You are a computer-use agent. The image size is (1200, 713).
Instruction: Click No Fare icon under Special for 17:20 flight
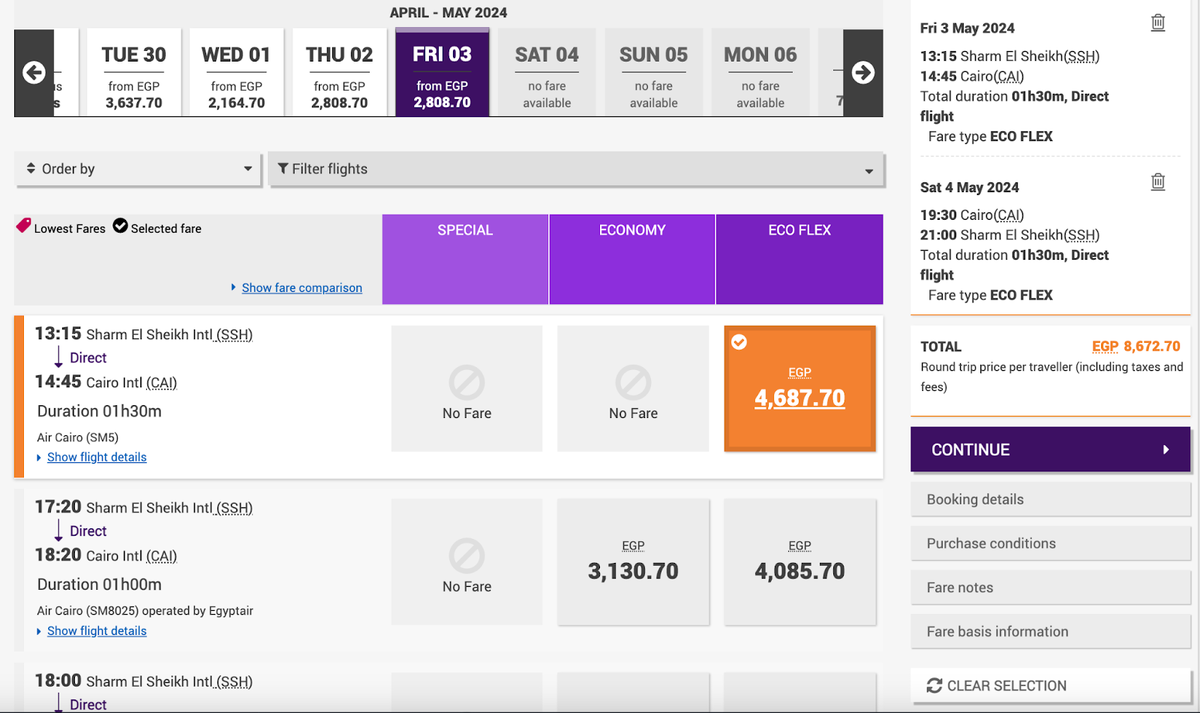[467, 555]
